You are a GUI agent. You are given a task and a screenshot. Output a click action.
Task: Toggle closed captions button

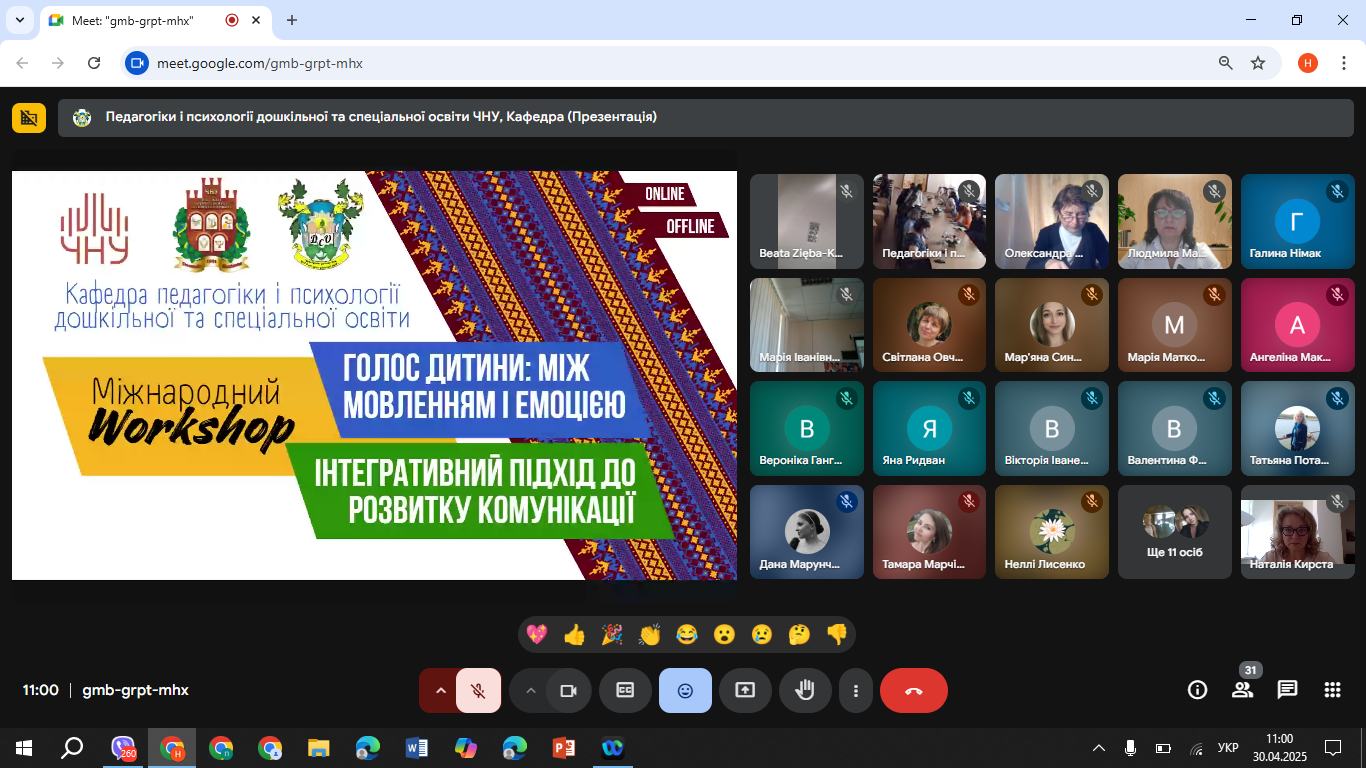pyautogui.click(x=625, y=690)
